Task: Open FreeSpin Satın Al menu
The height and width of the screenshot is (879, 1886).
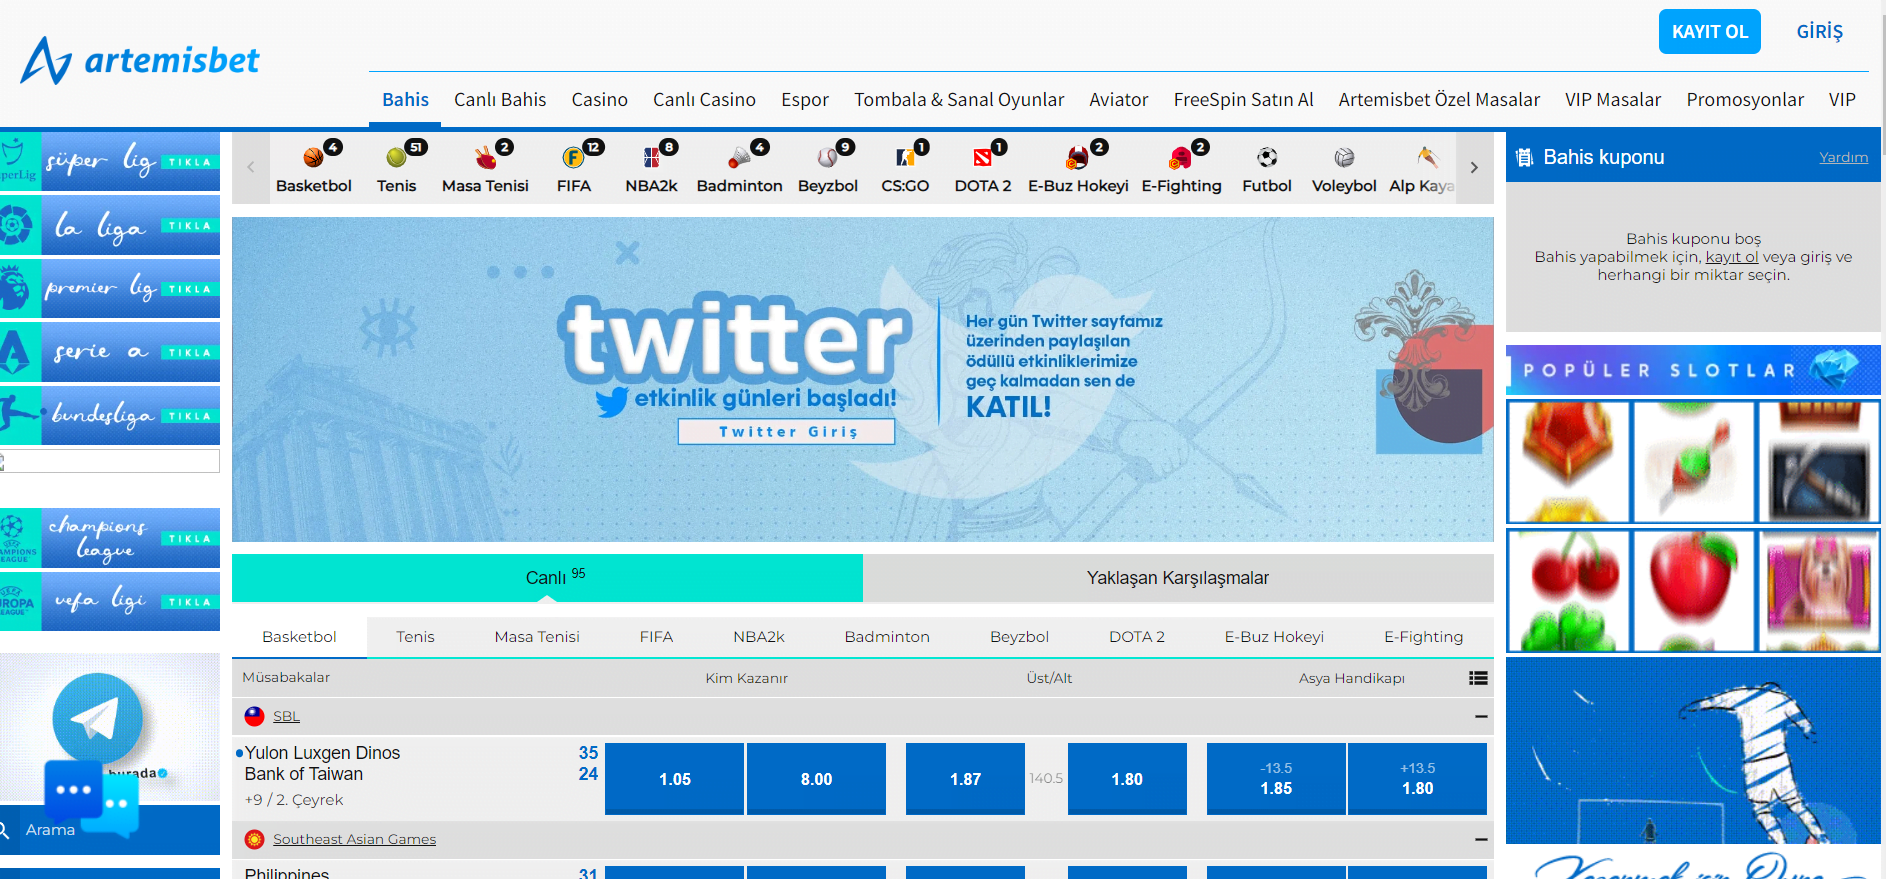Action: click(x=1243, y=100)
